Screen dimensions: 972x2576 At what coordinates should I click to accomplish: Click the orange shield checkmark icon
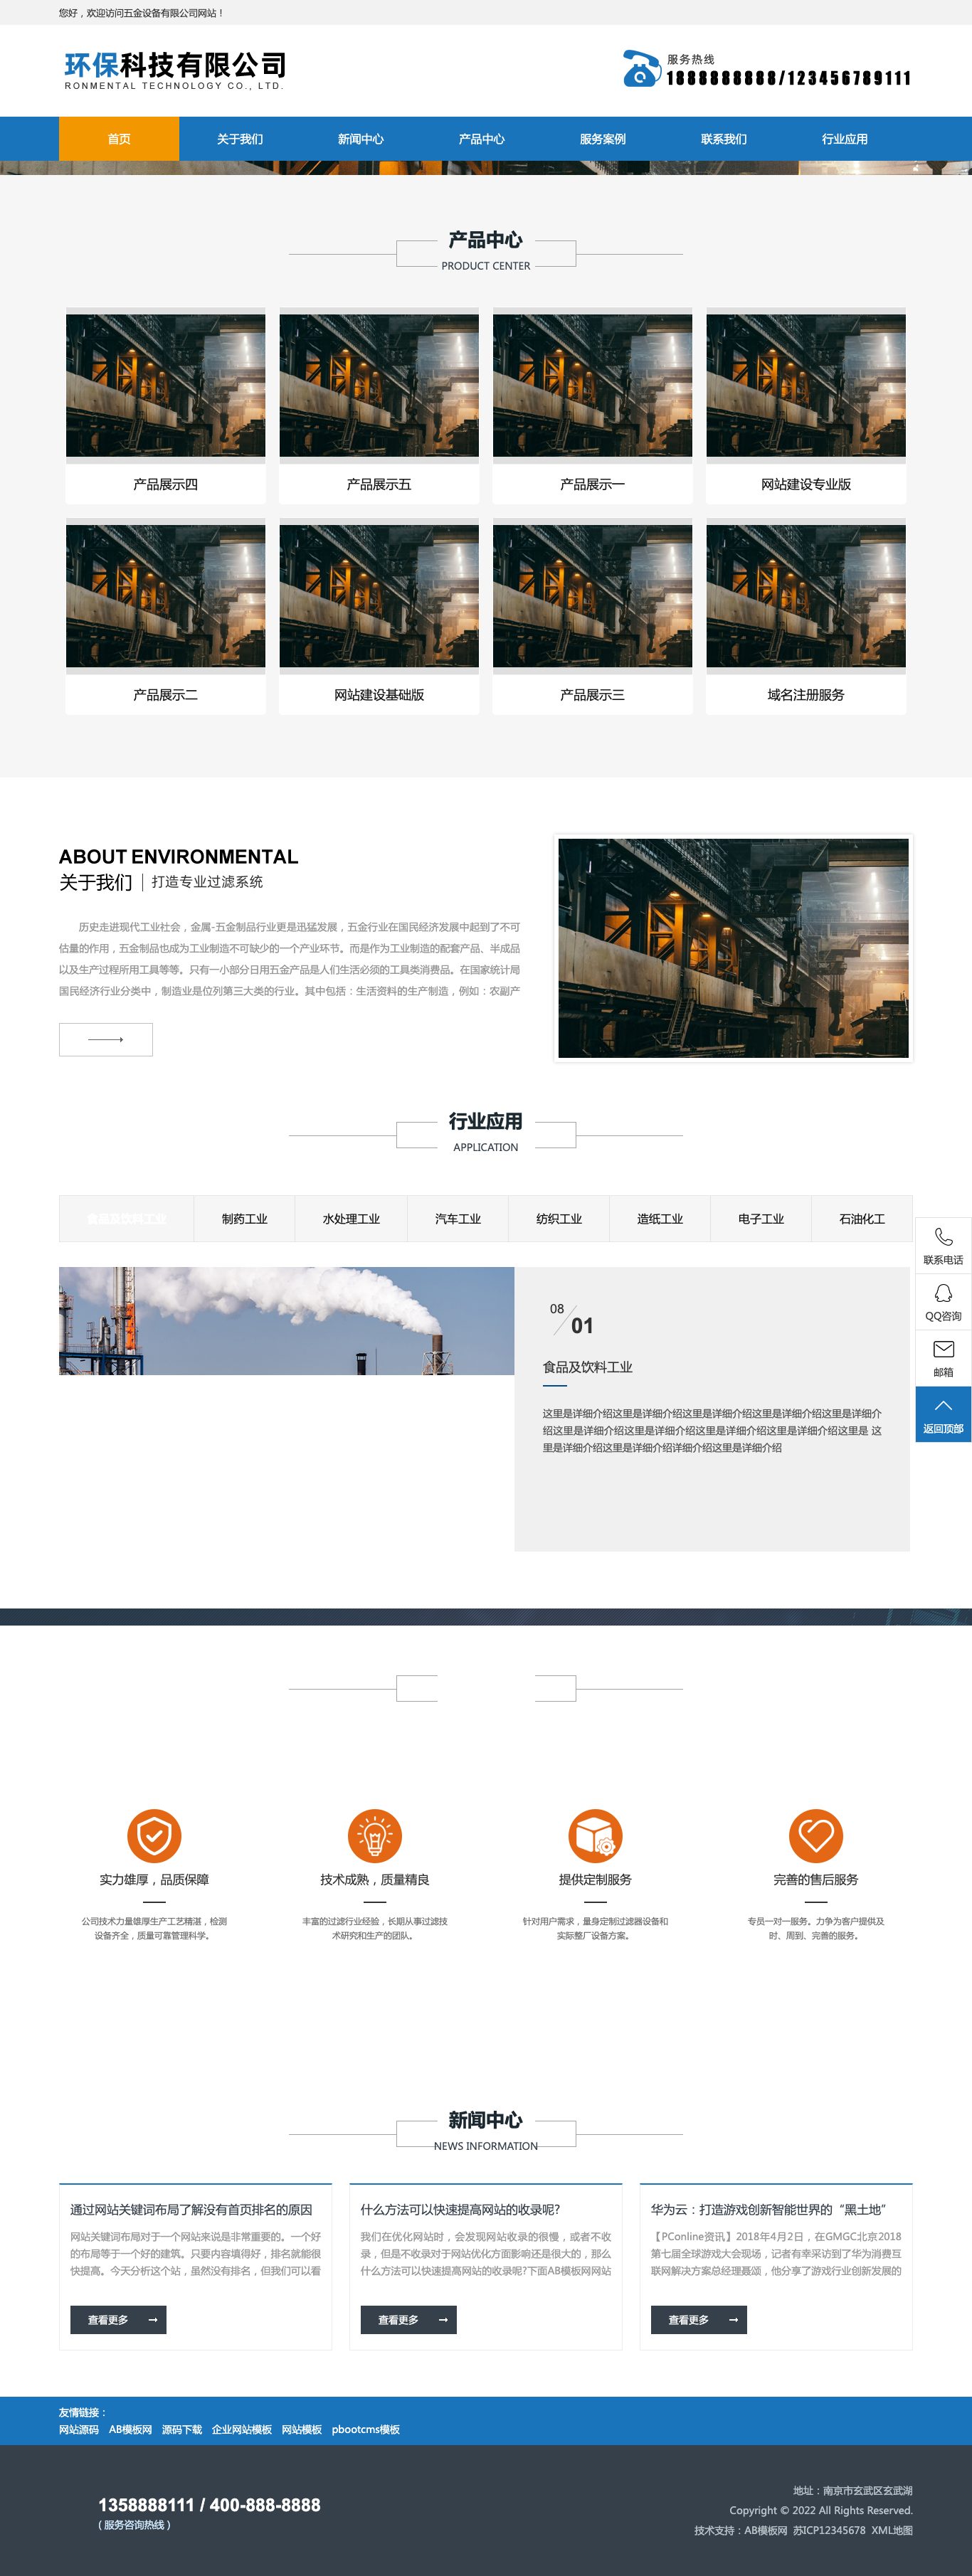click(154, 1836)
